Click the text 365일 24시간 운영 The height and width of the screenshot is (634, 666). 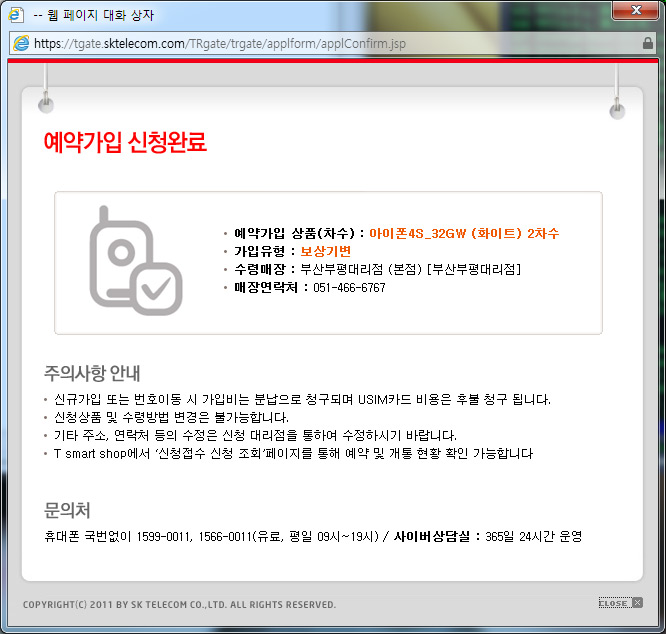point(533,536)
